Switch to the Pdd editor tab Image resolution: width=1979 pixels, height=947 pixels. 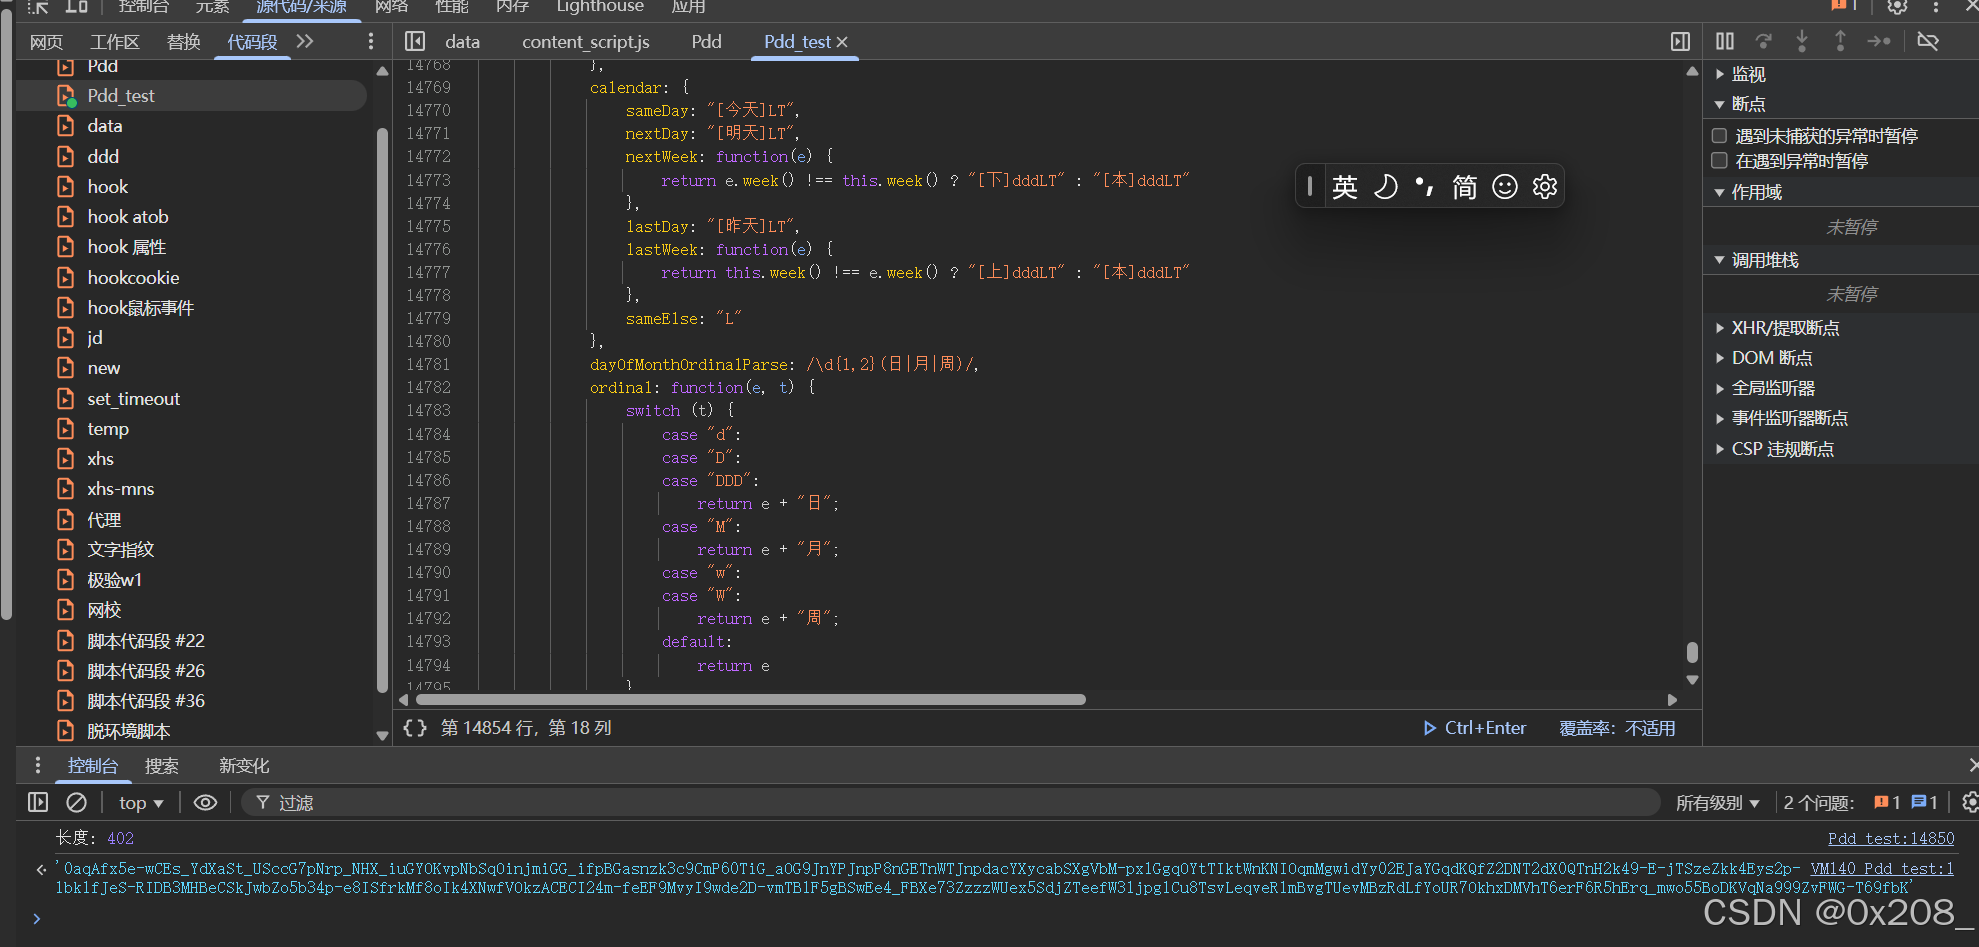(x=706, y=42)
